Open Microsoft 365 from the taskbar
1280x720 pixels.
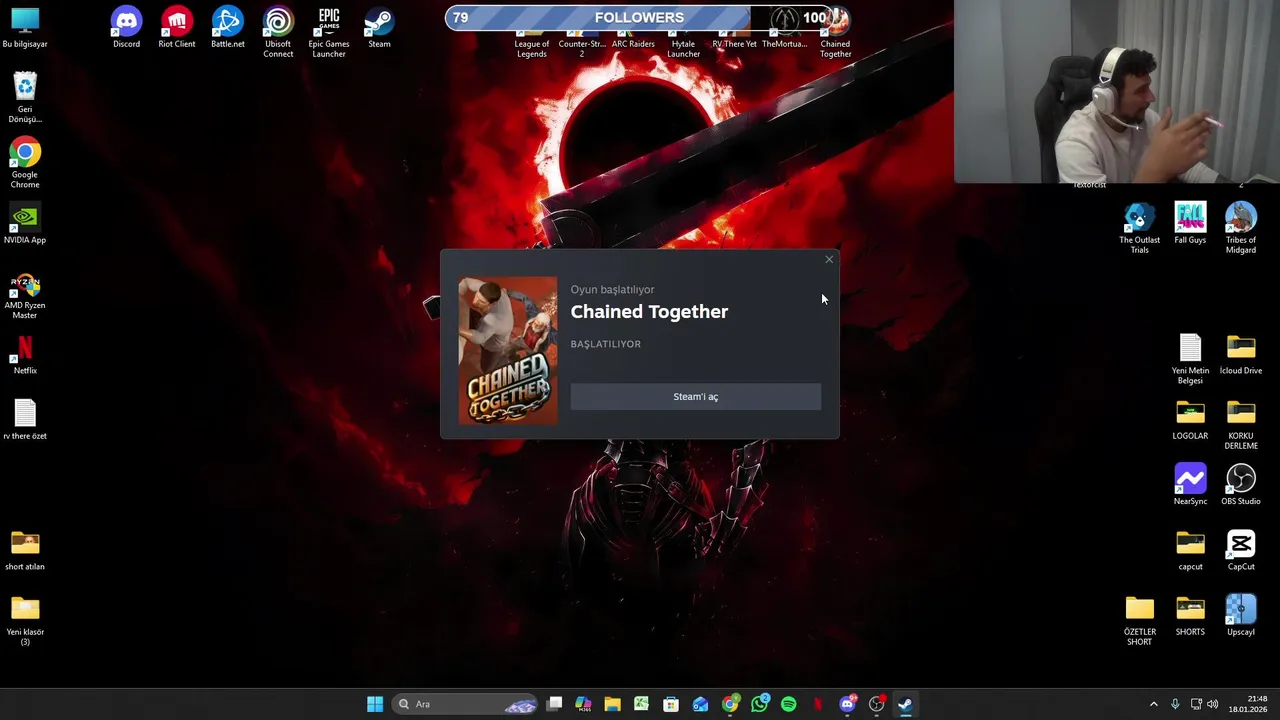584,704
